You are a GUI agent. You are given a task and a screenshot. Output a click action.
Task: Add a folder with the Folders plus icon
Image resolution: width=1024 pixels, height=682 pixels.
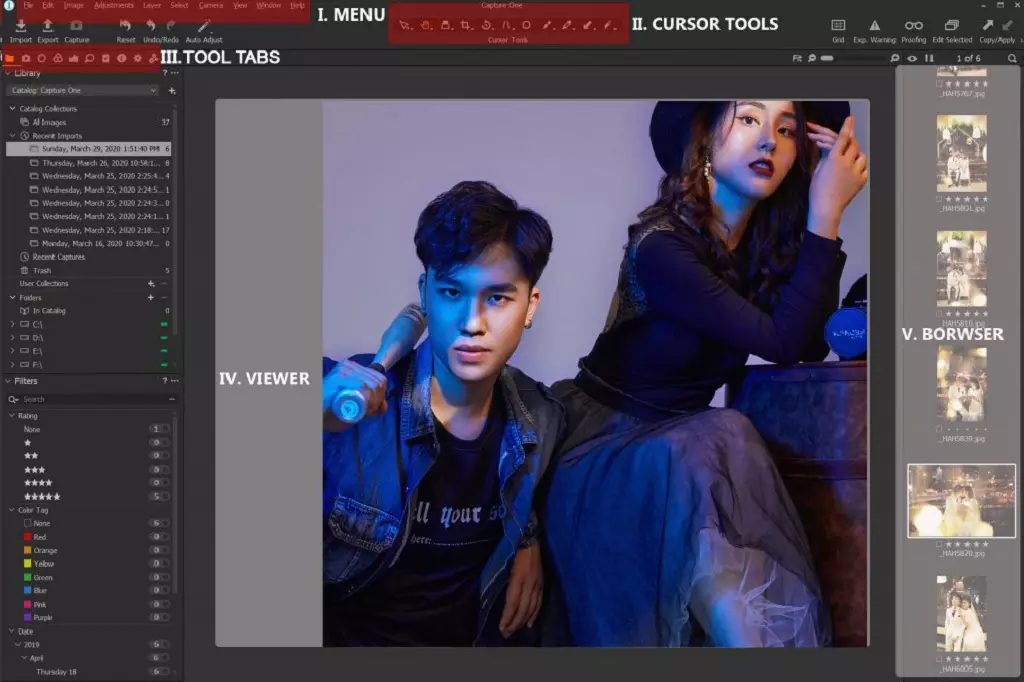click(151, 297)
